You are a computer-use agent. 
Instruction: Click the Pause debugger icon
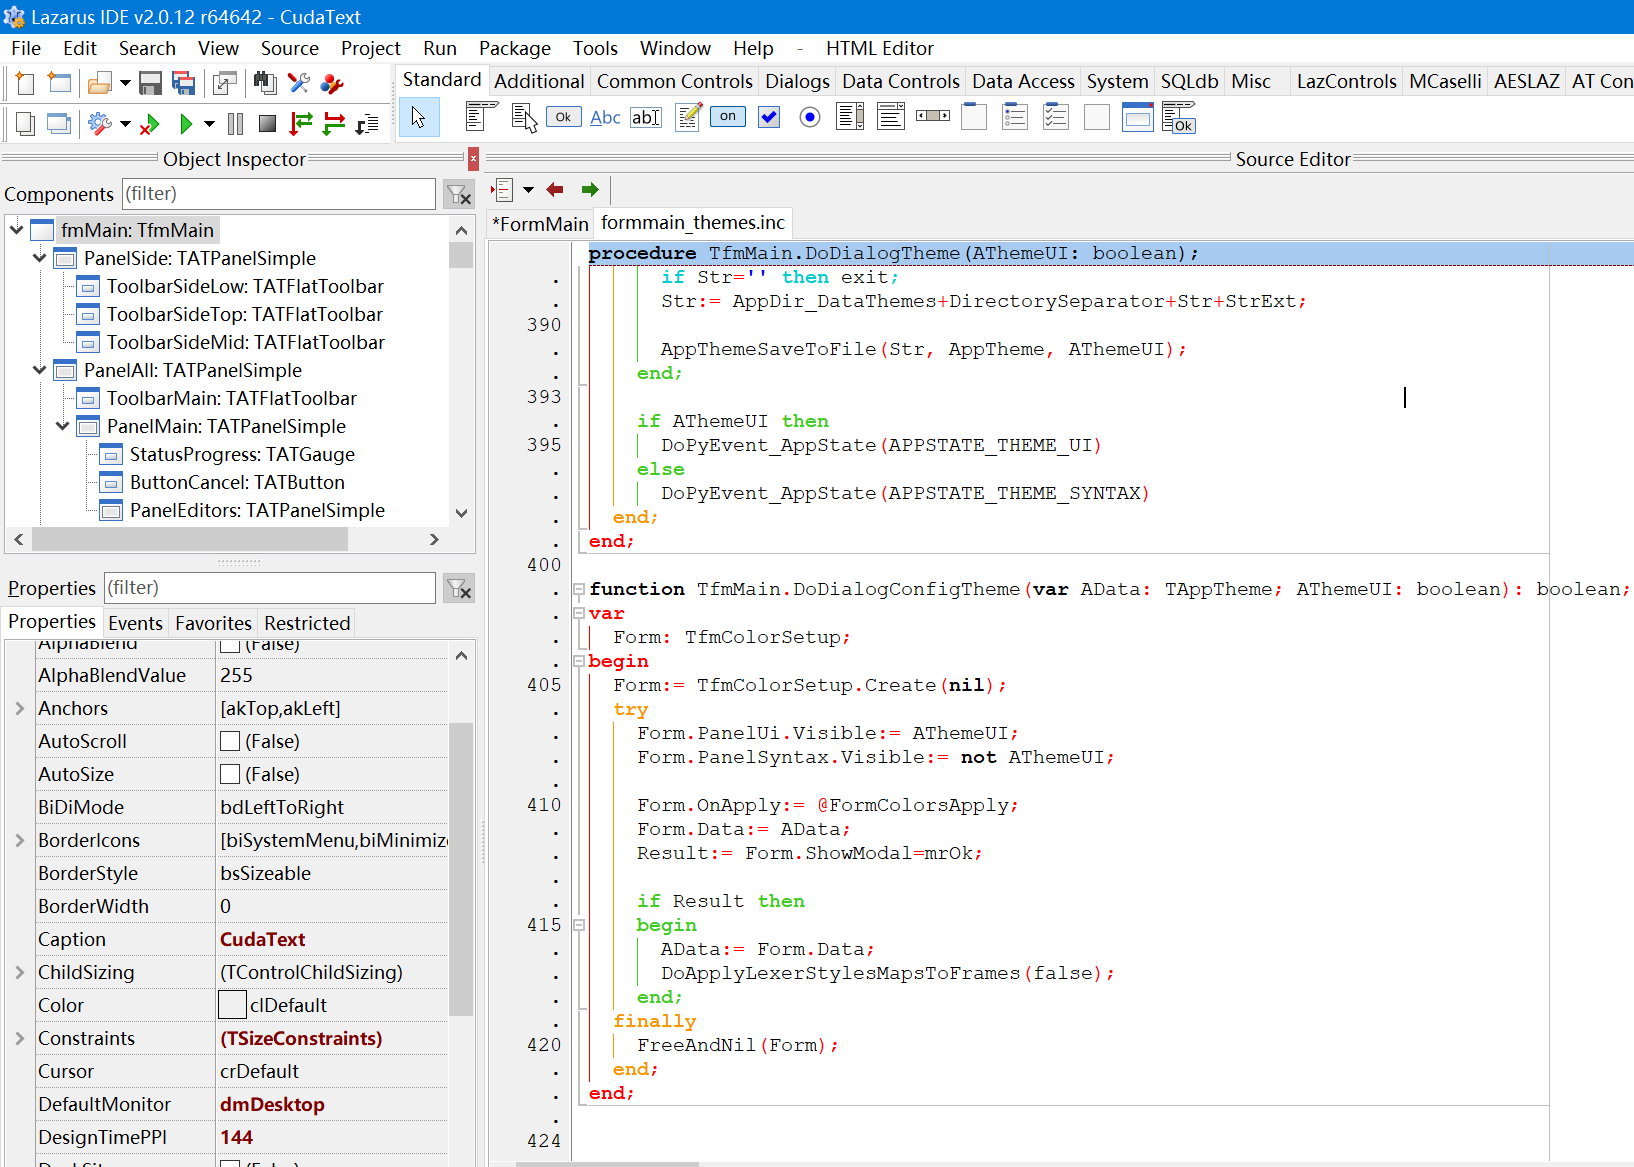click(235, 124)
